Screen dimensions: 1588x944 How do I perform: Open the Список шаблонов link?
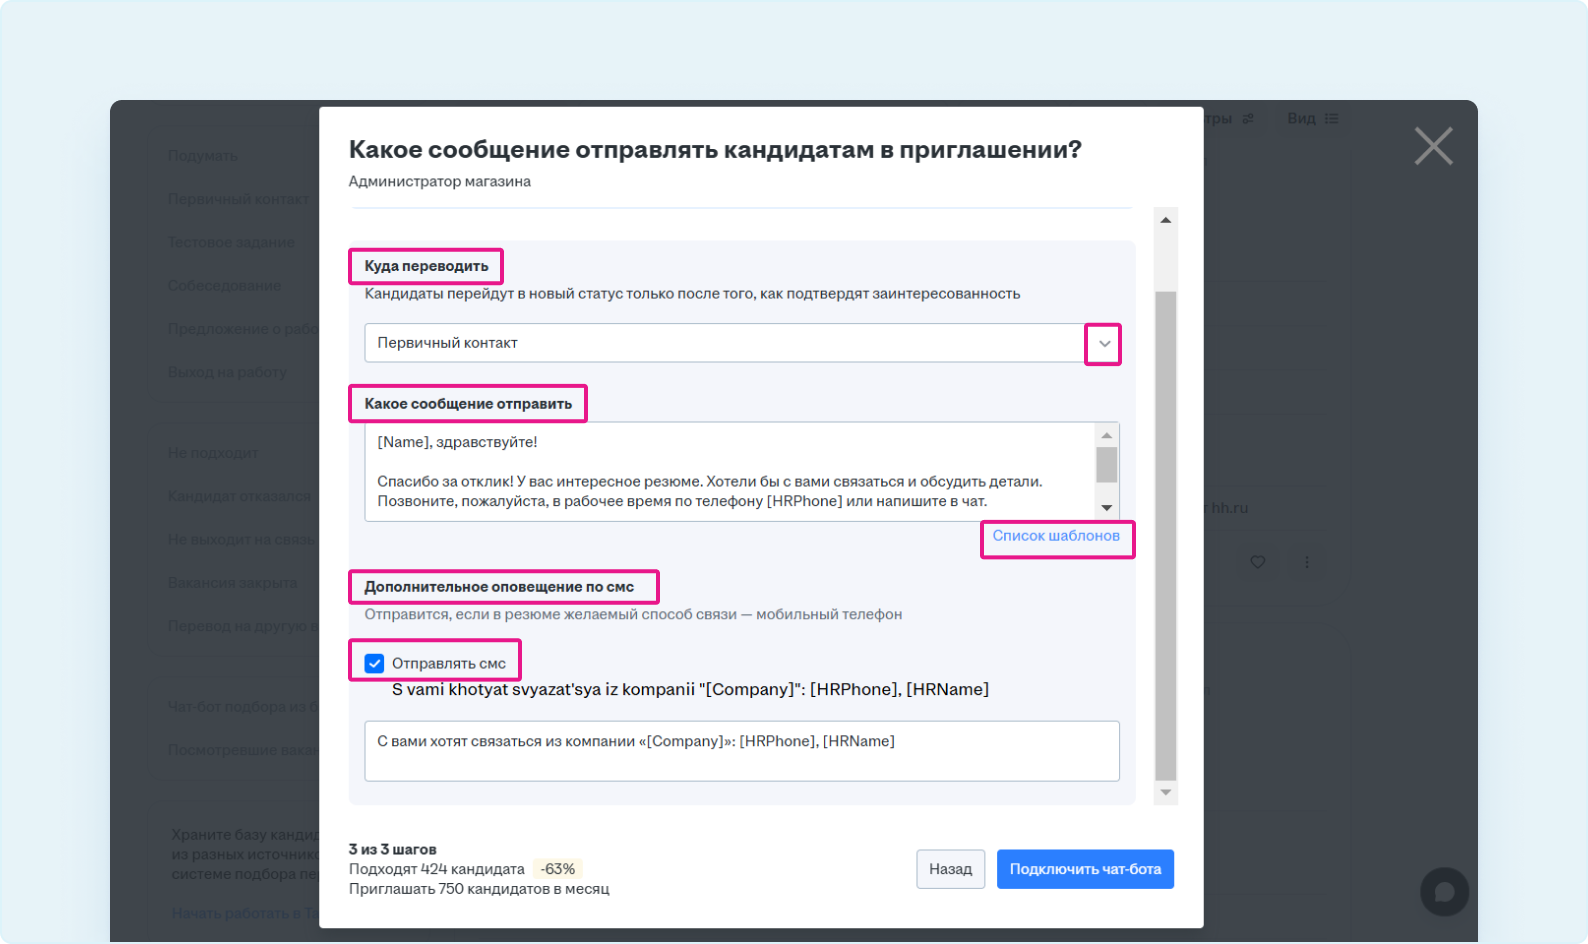click(x=1055, y=536)
